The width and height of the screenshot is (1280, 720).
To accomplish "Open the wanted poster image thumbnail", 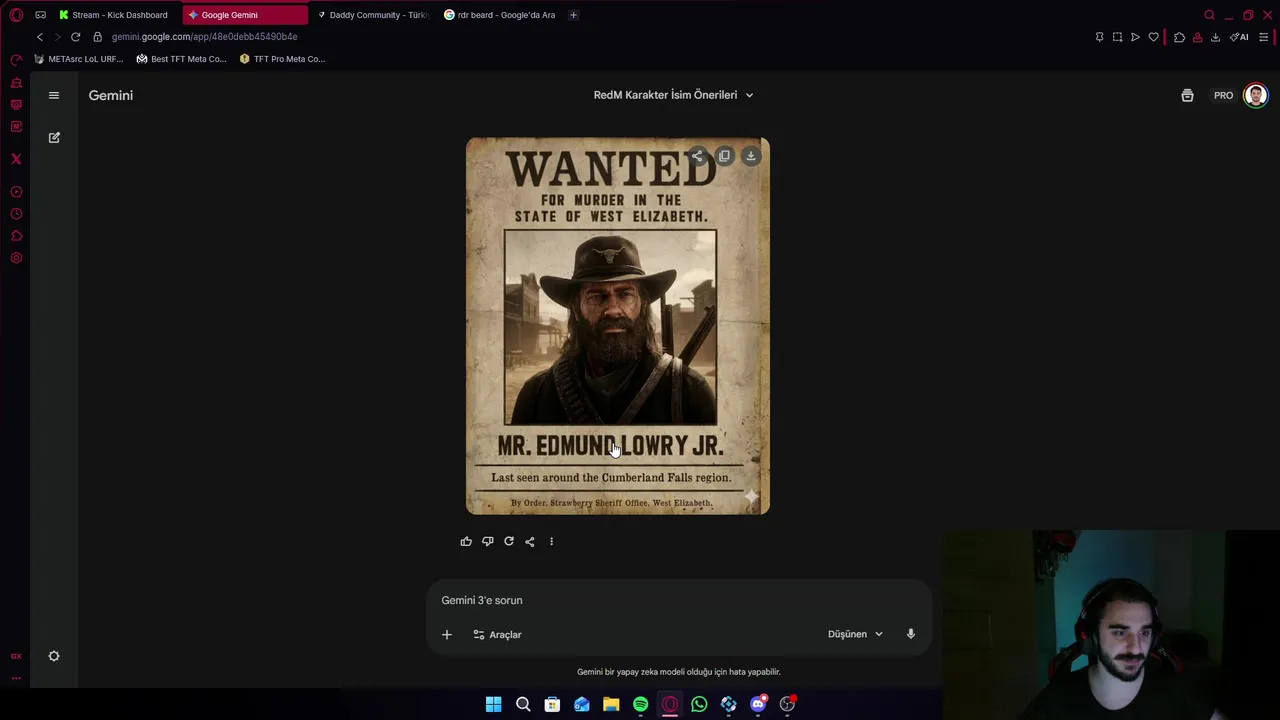I will point(618,326).
